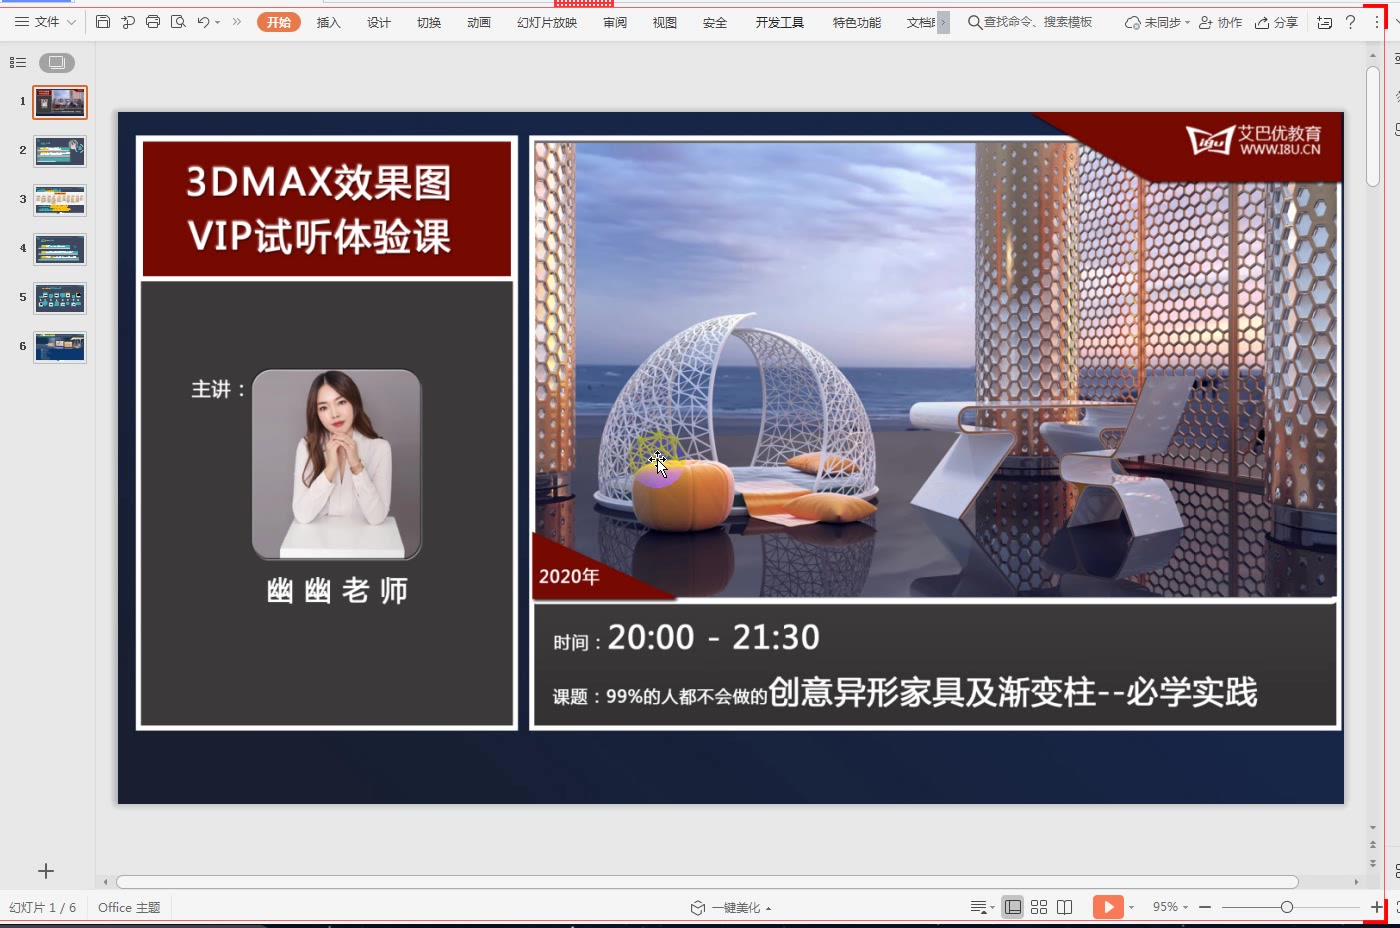
Task: Expand the slideshow play options dropdown
Action: (1131, 907)
